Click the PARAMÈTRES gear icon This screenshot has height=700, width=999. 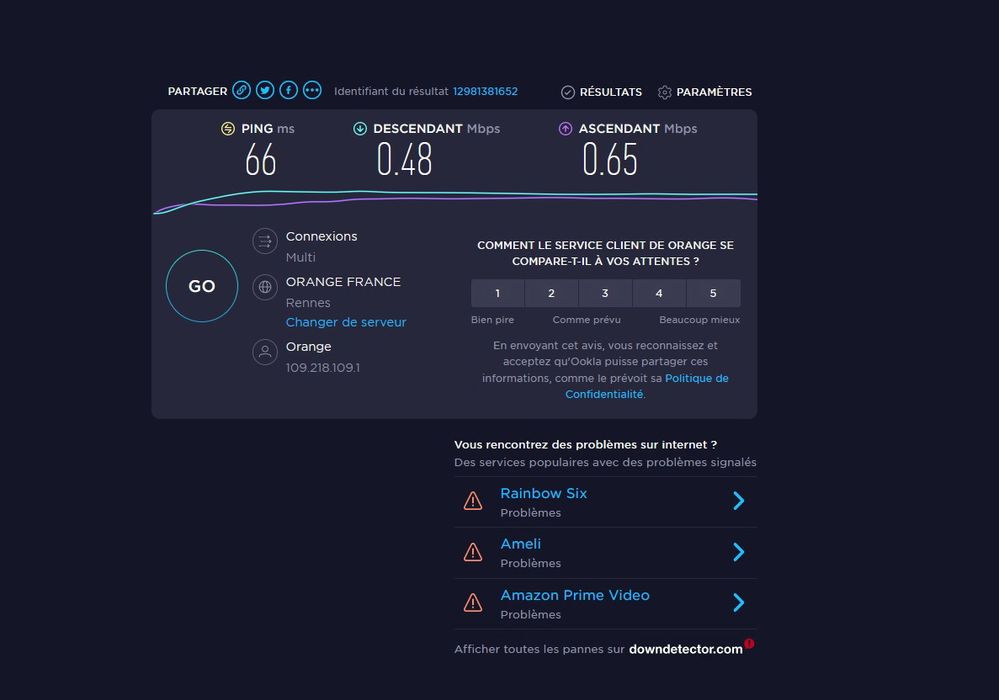(665, 92)
